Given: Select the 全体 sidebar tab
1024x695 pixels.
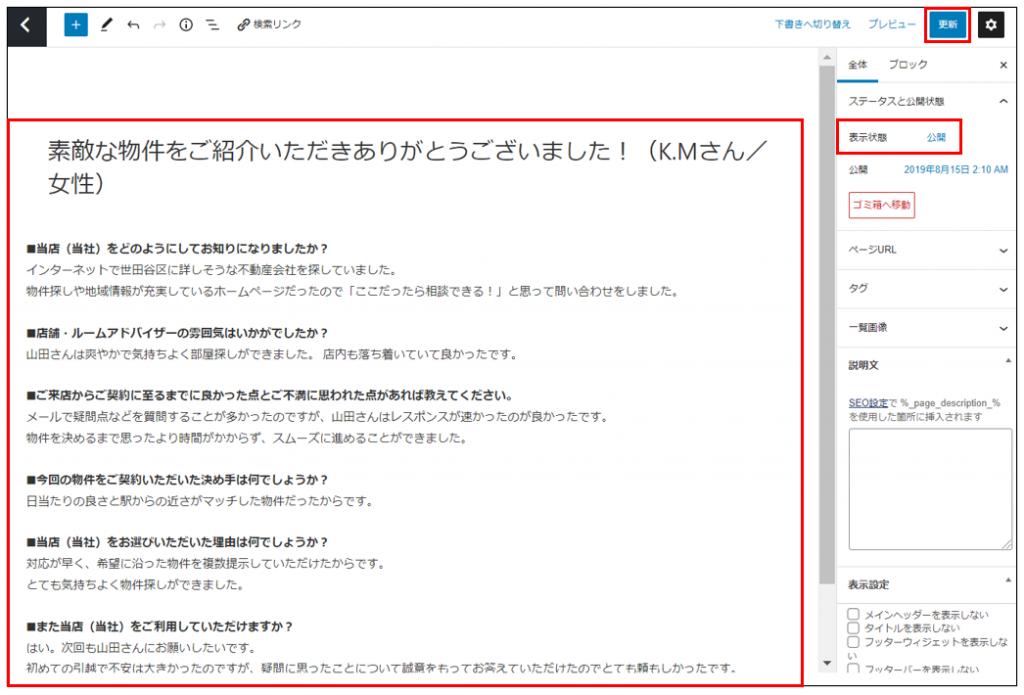Looking at the screenshot, I should (858, 65).
